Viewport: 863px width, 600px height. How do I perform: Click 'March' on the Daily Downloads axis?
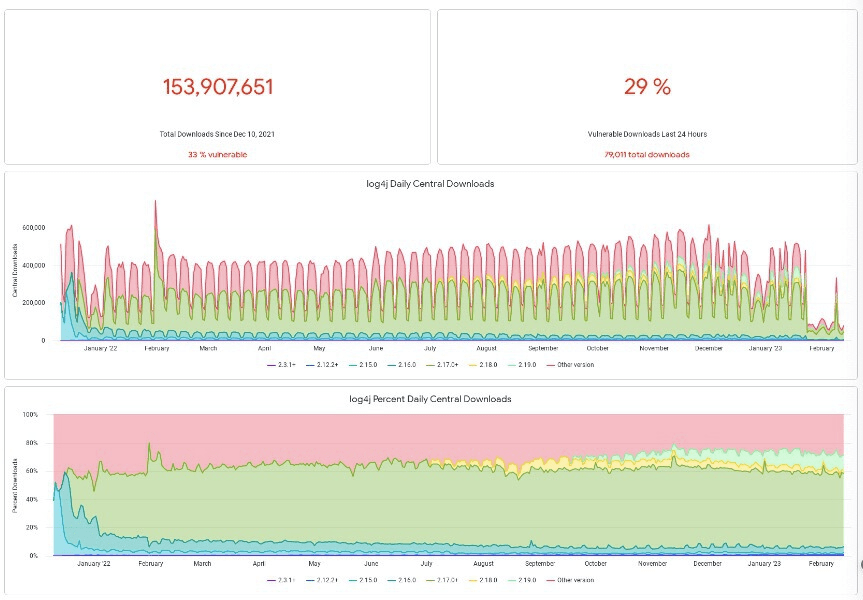[x=208, y=348]
